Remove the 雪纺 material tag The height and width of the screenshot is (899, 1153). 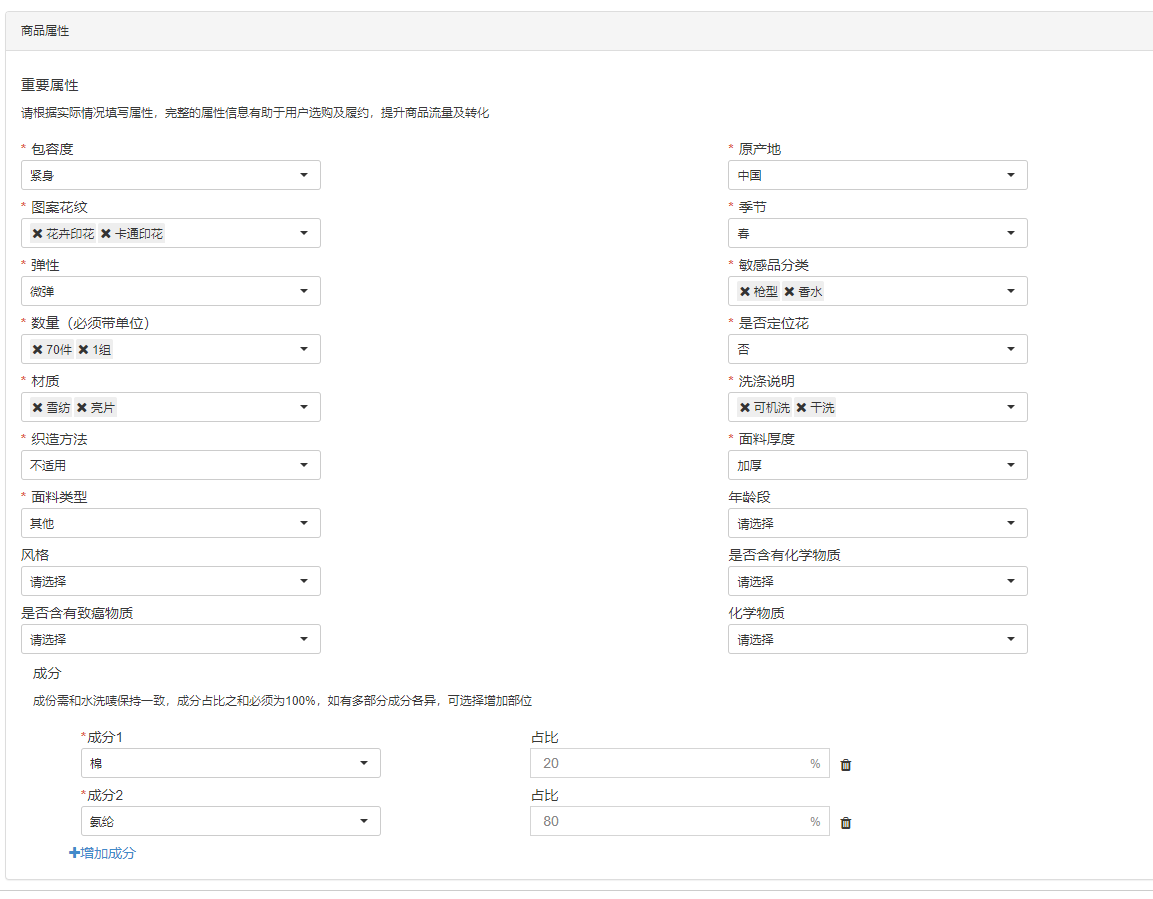pyautogui.click(x=38, y=408)
